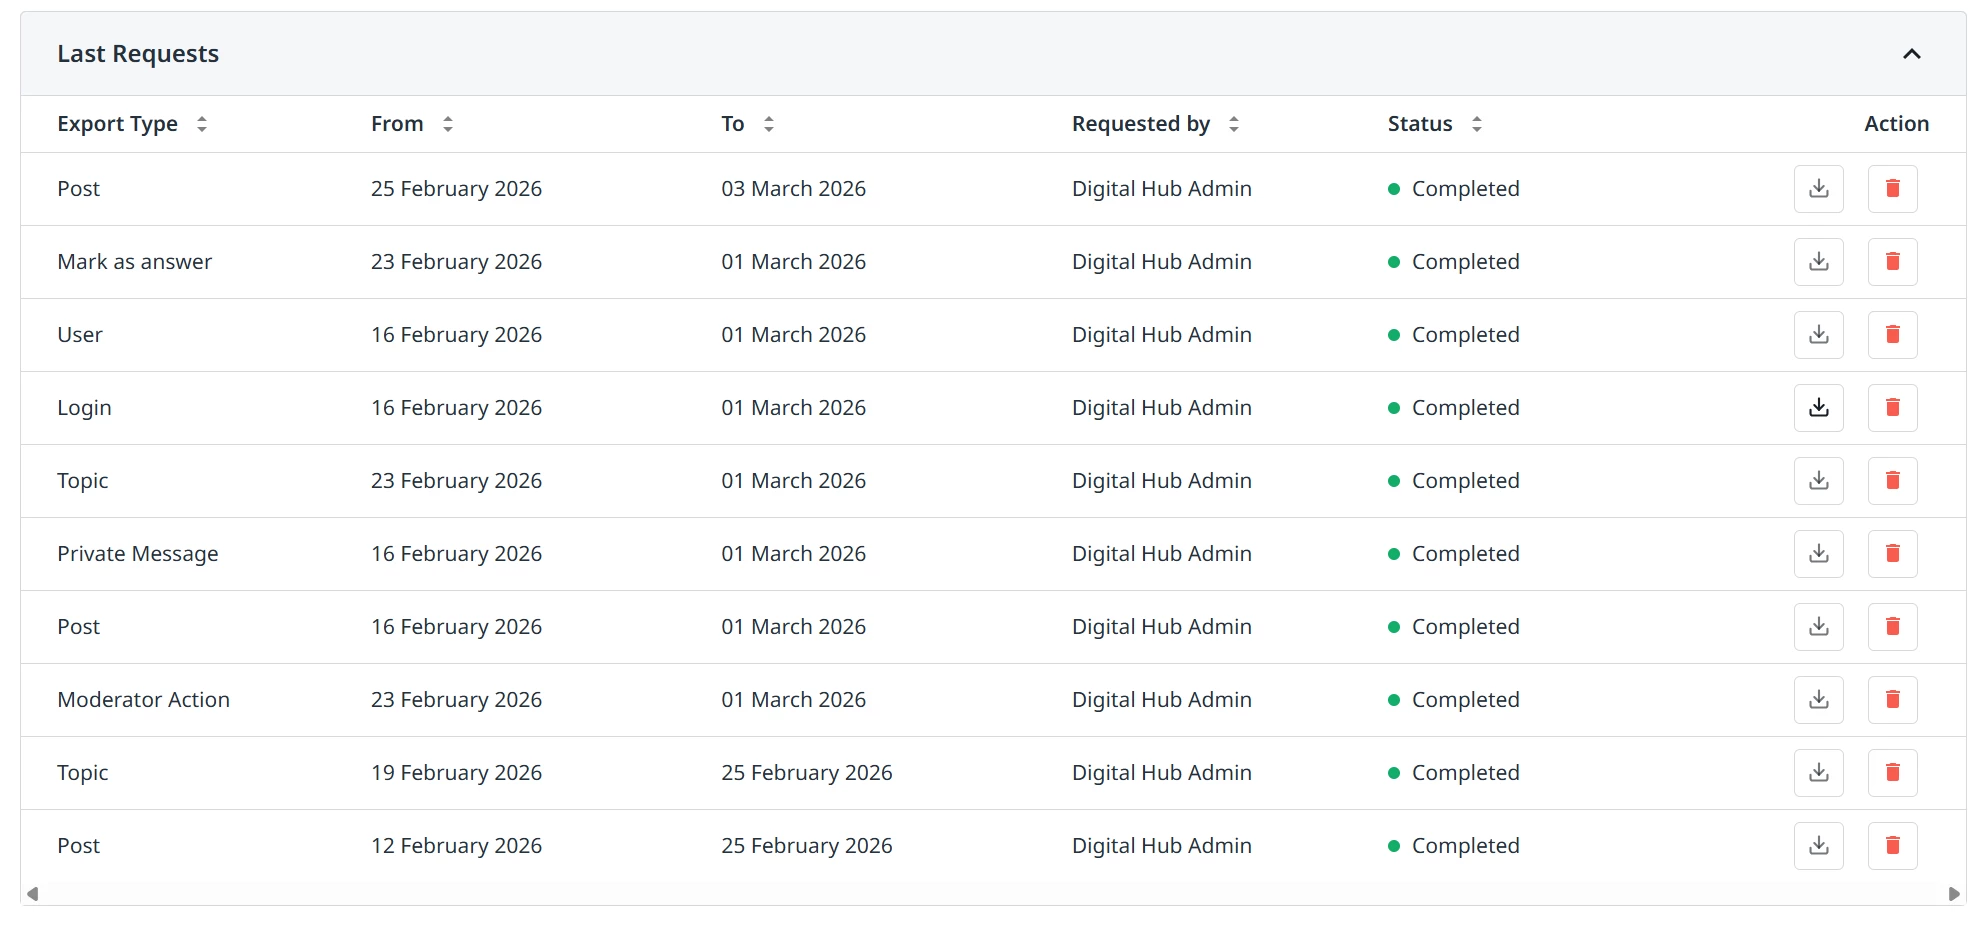
Task: Delete the Moderator Action export request
Action: (1892, 700)
